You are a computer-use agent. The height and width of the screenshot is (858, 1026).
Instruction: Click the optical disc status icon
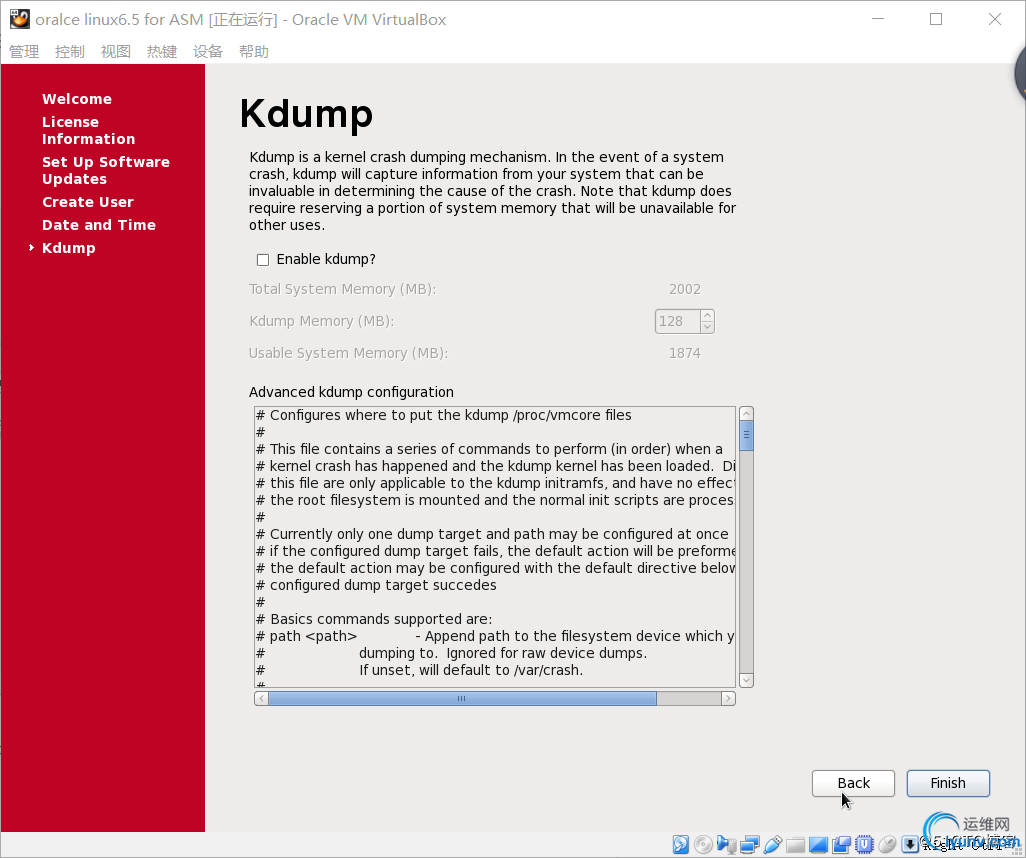pos(704,845)
